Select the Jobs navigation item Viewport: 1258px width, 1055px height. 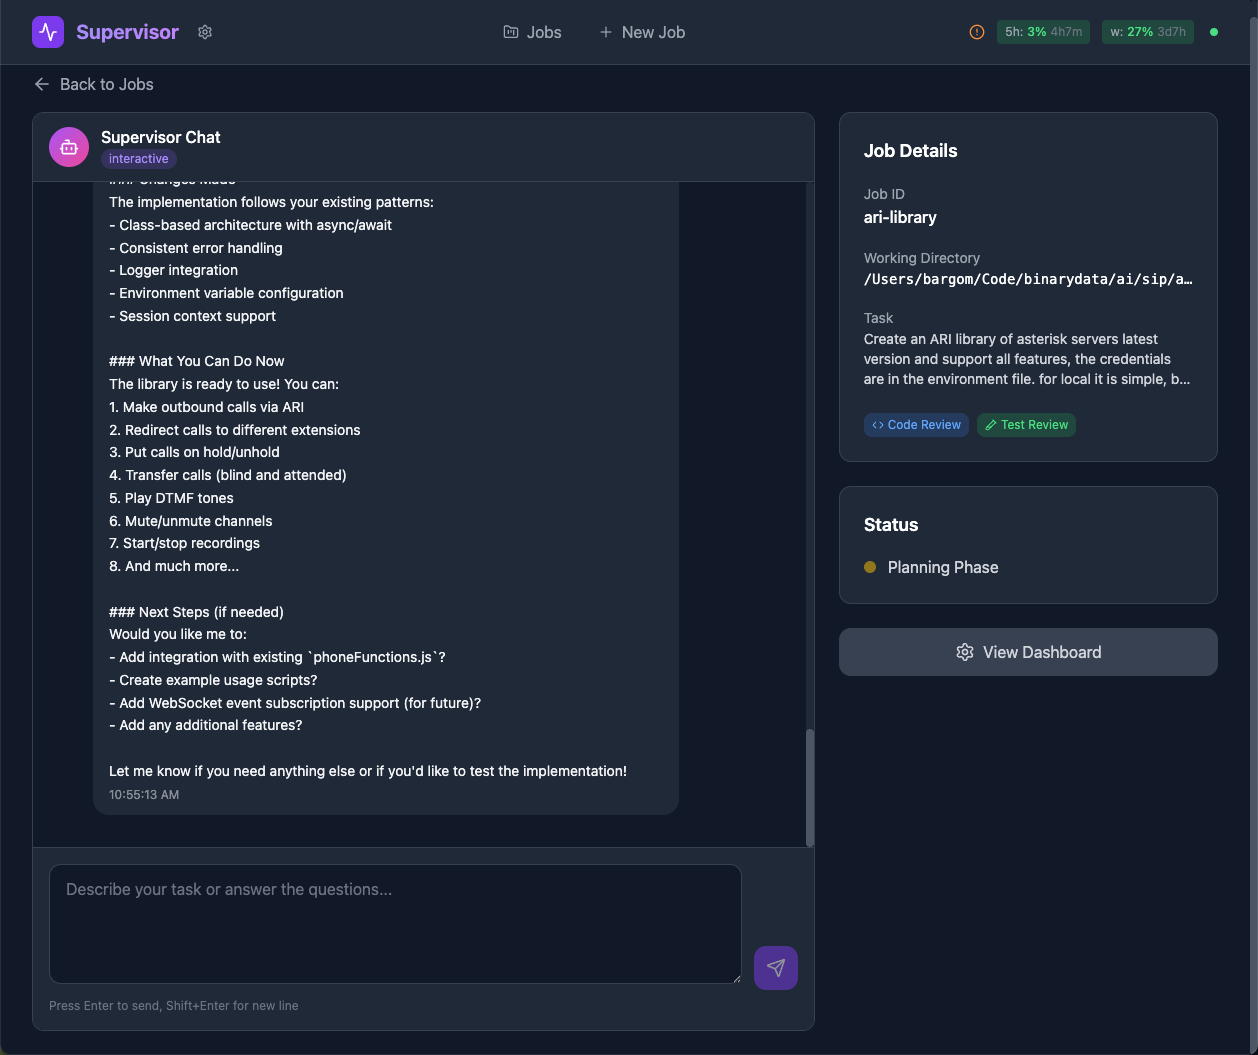click(532, 32)
